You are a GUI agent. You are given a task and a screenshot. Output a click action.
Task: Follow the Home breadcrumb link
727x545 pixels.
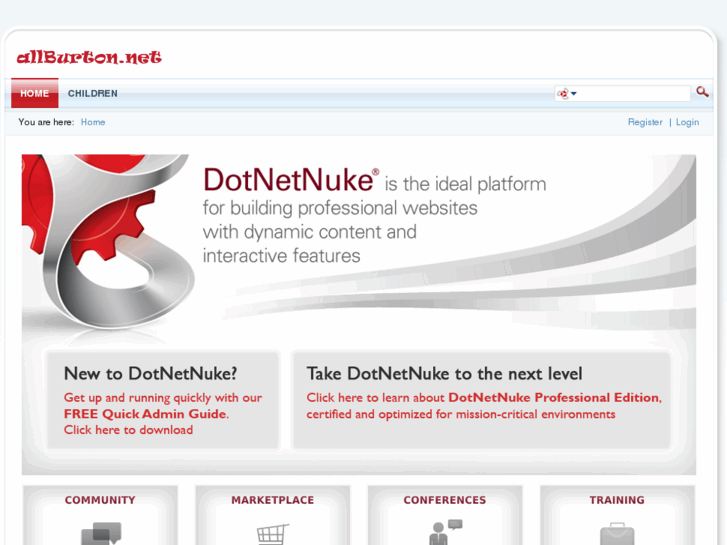(x=93, y=122)
